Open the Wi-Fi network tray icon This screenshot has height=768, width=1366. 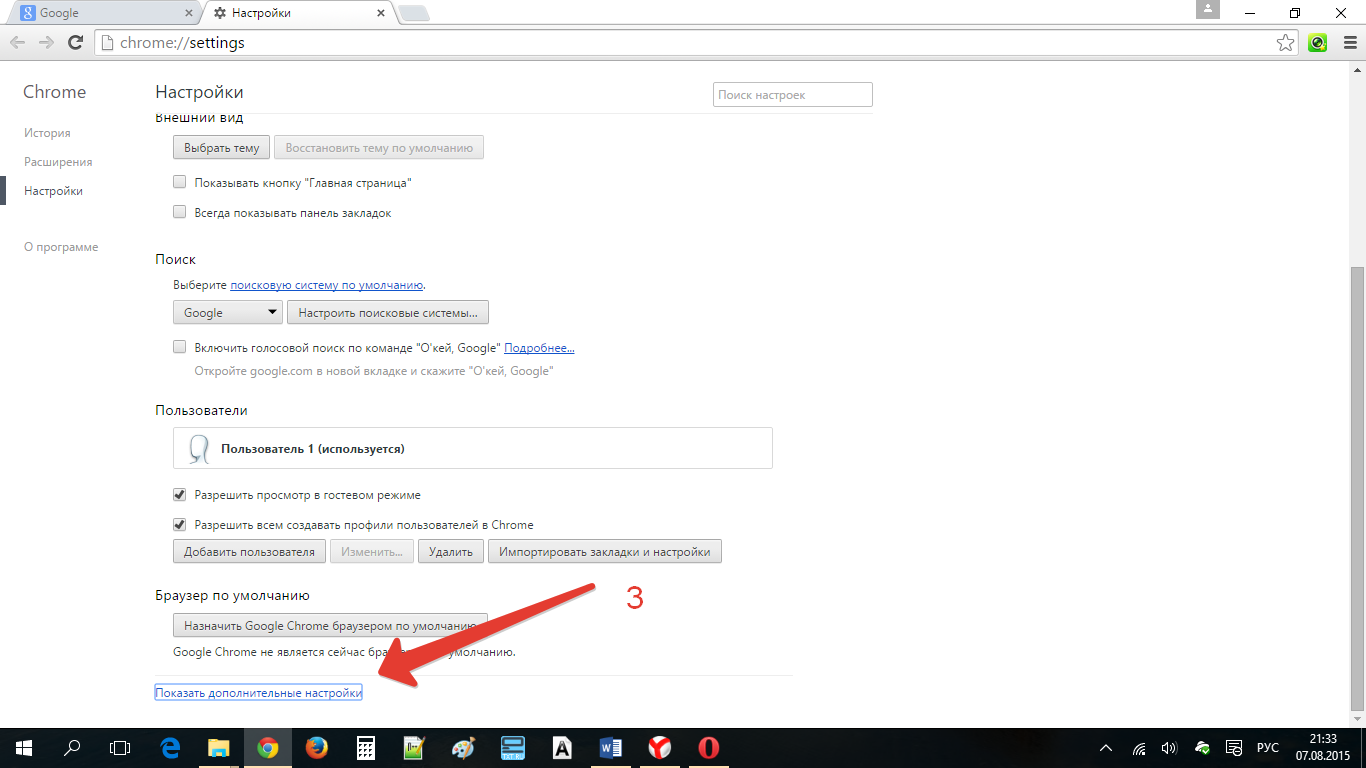tap(1139, 748)
